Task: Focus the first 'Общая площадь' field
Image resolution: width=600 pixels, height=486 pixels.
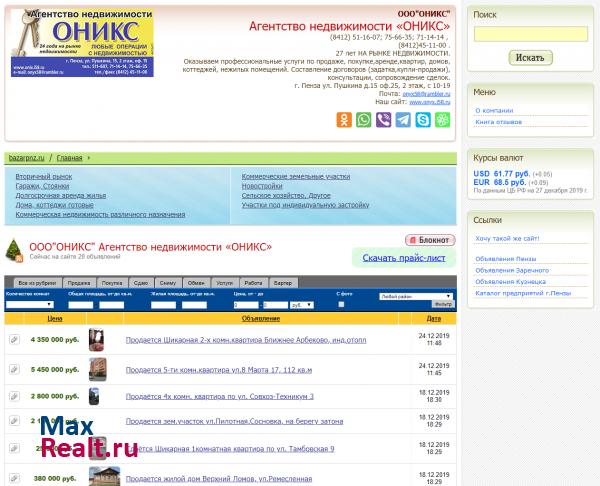Action: click(80, 305)
